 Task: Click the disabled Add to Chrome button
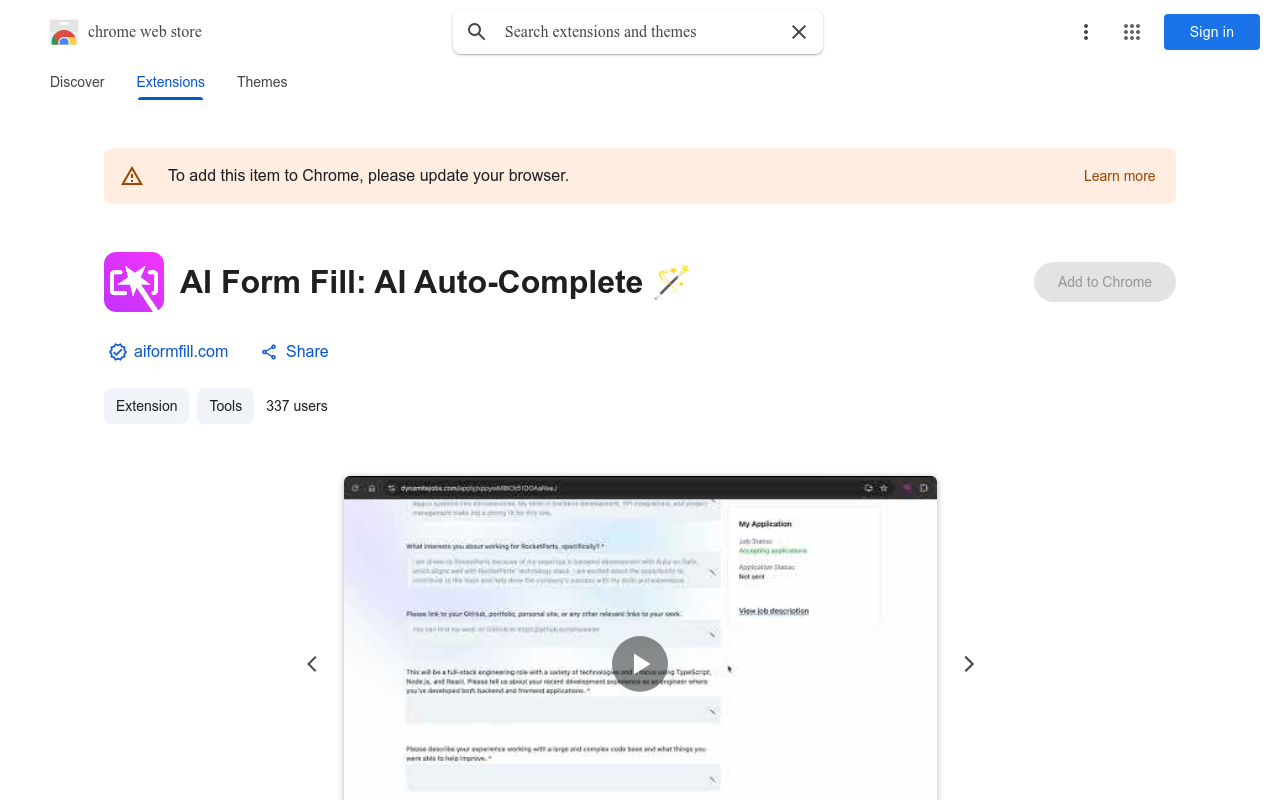click(1105, 282)
